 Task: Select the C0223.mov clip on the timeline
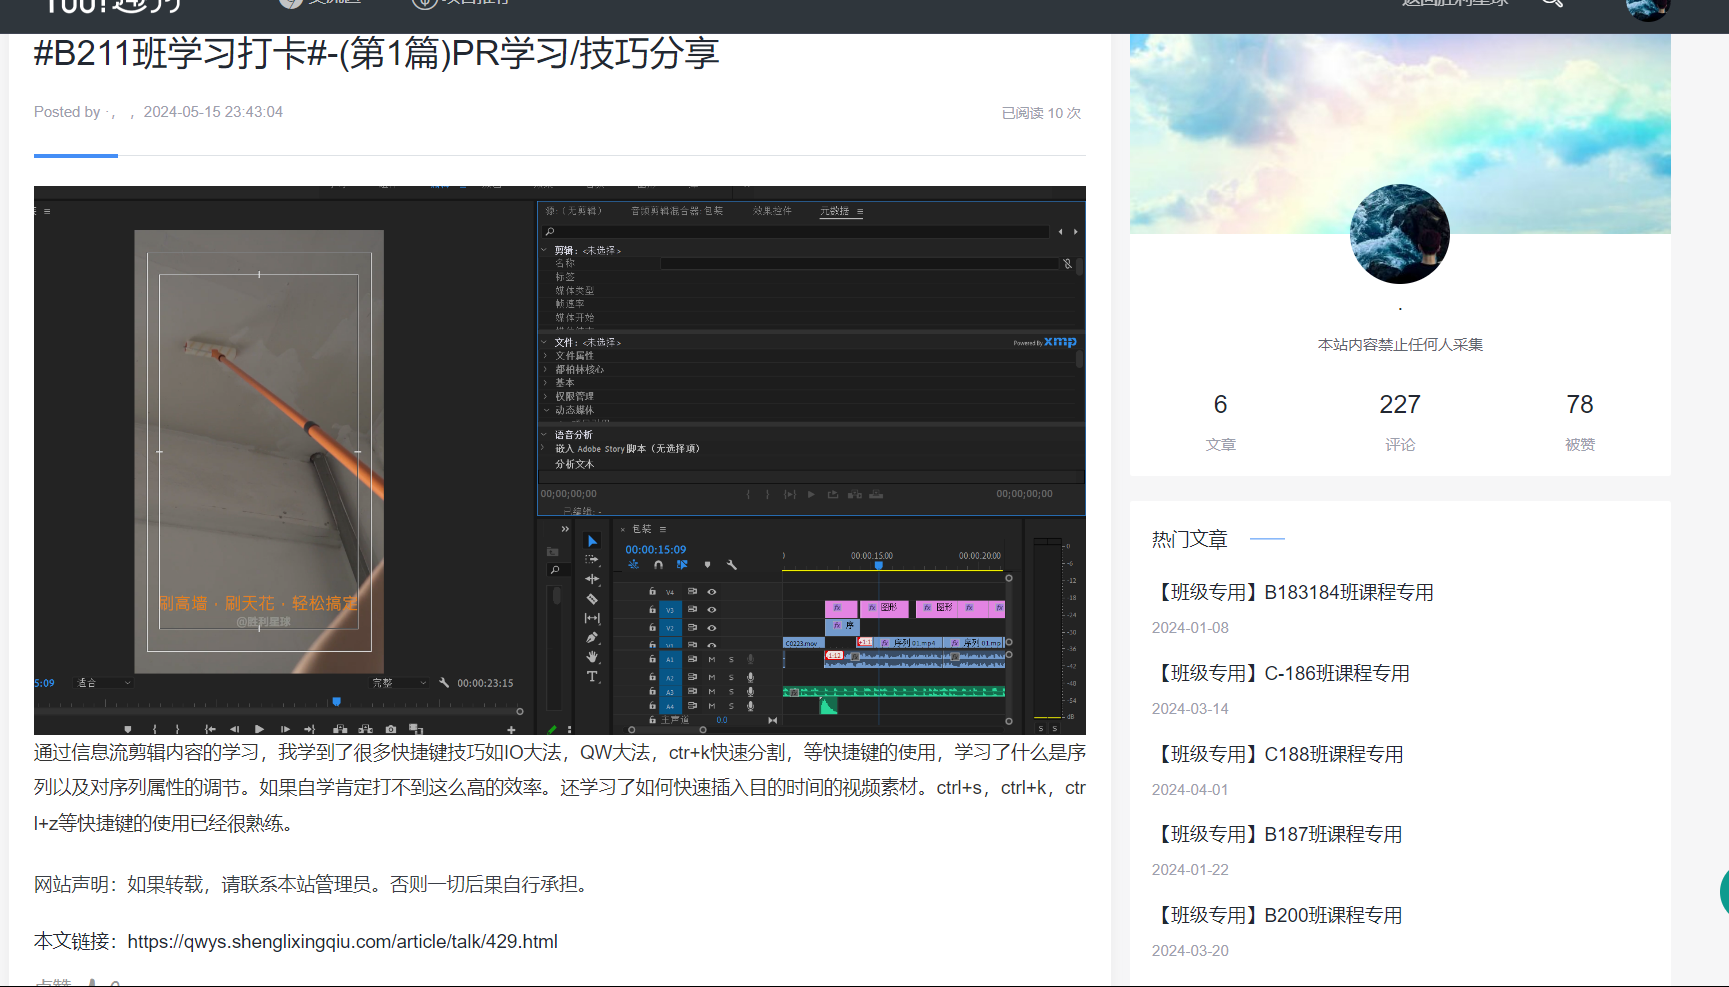coord(802,643)
